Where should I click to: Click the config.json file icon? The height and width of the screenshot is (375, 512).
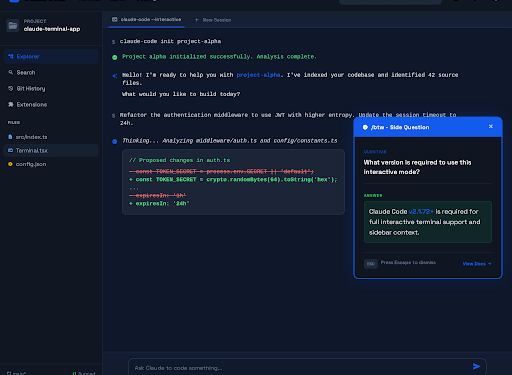pyautogui.click(x=10, y=164)
